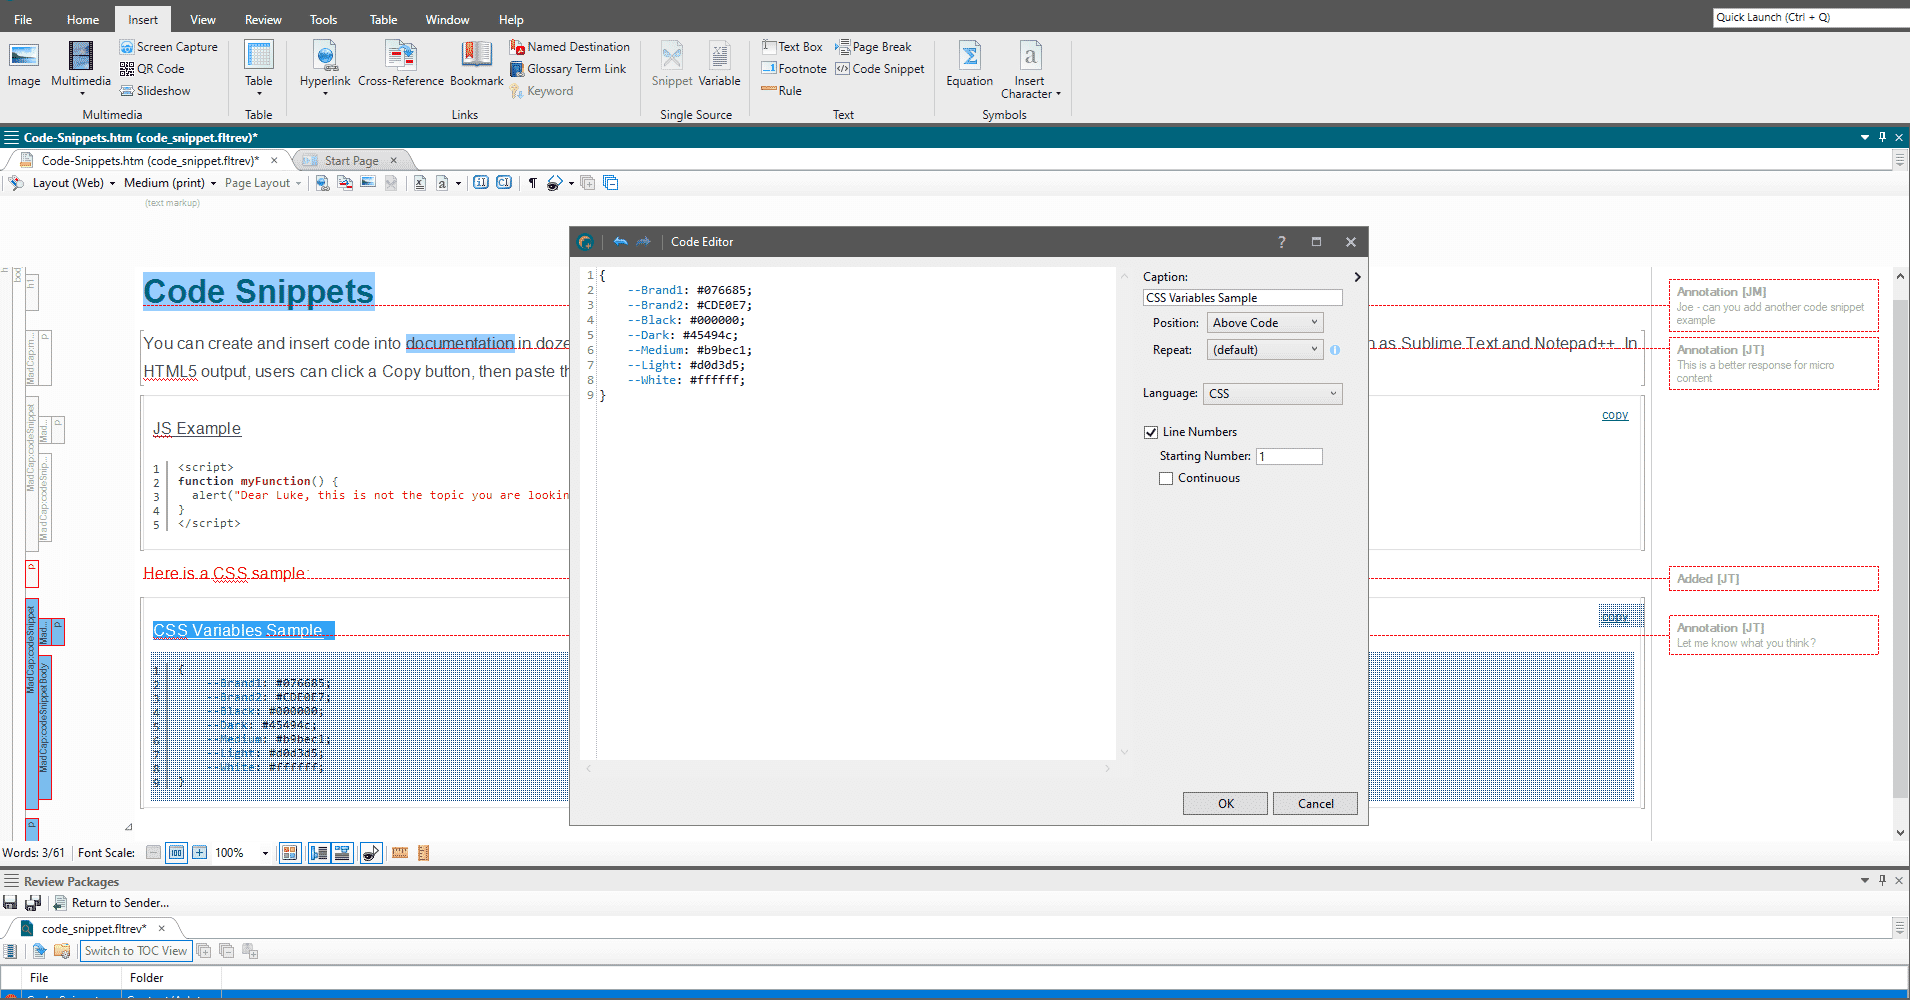This screenshot has width=1910, height=1000.
Task: Open the Multimedia insert button
Action: 81,67
